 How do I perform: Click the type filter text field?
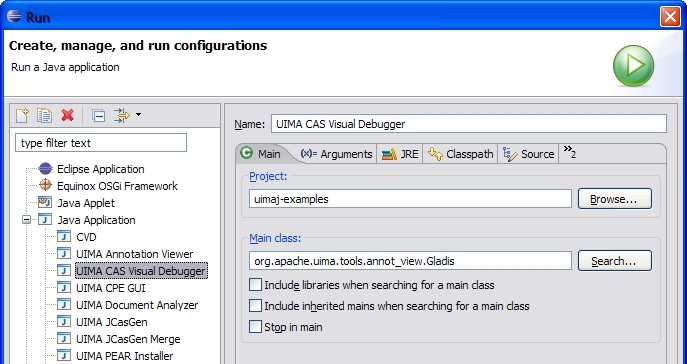tap(101, 143)
